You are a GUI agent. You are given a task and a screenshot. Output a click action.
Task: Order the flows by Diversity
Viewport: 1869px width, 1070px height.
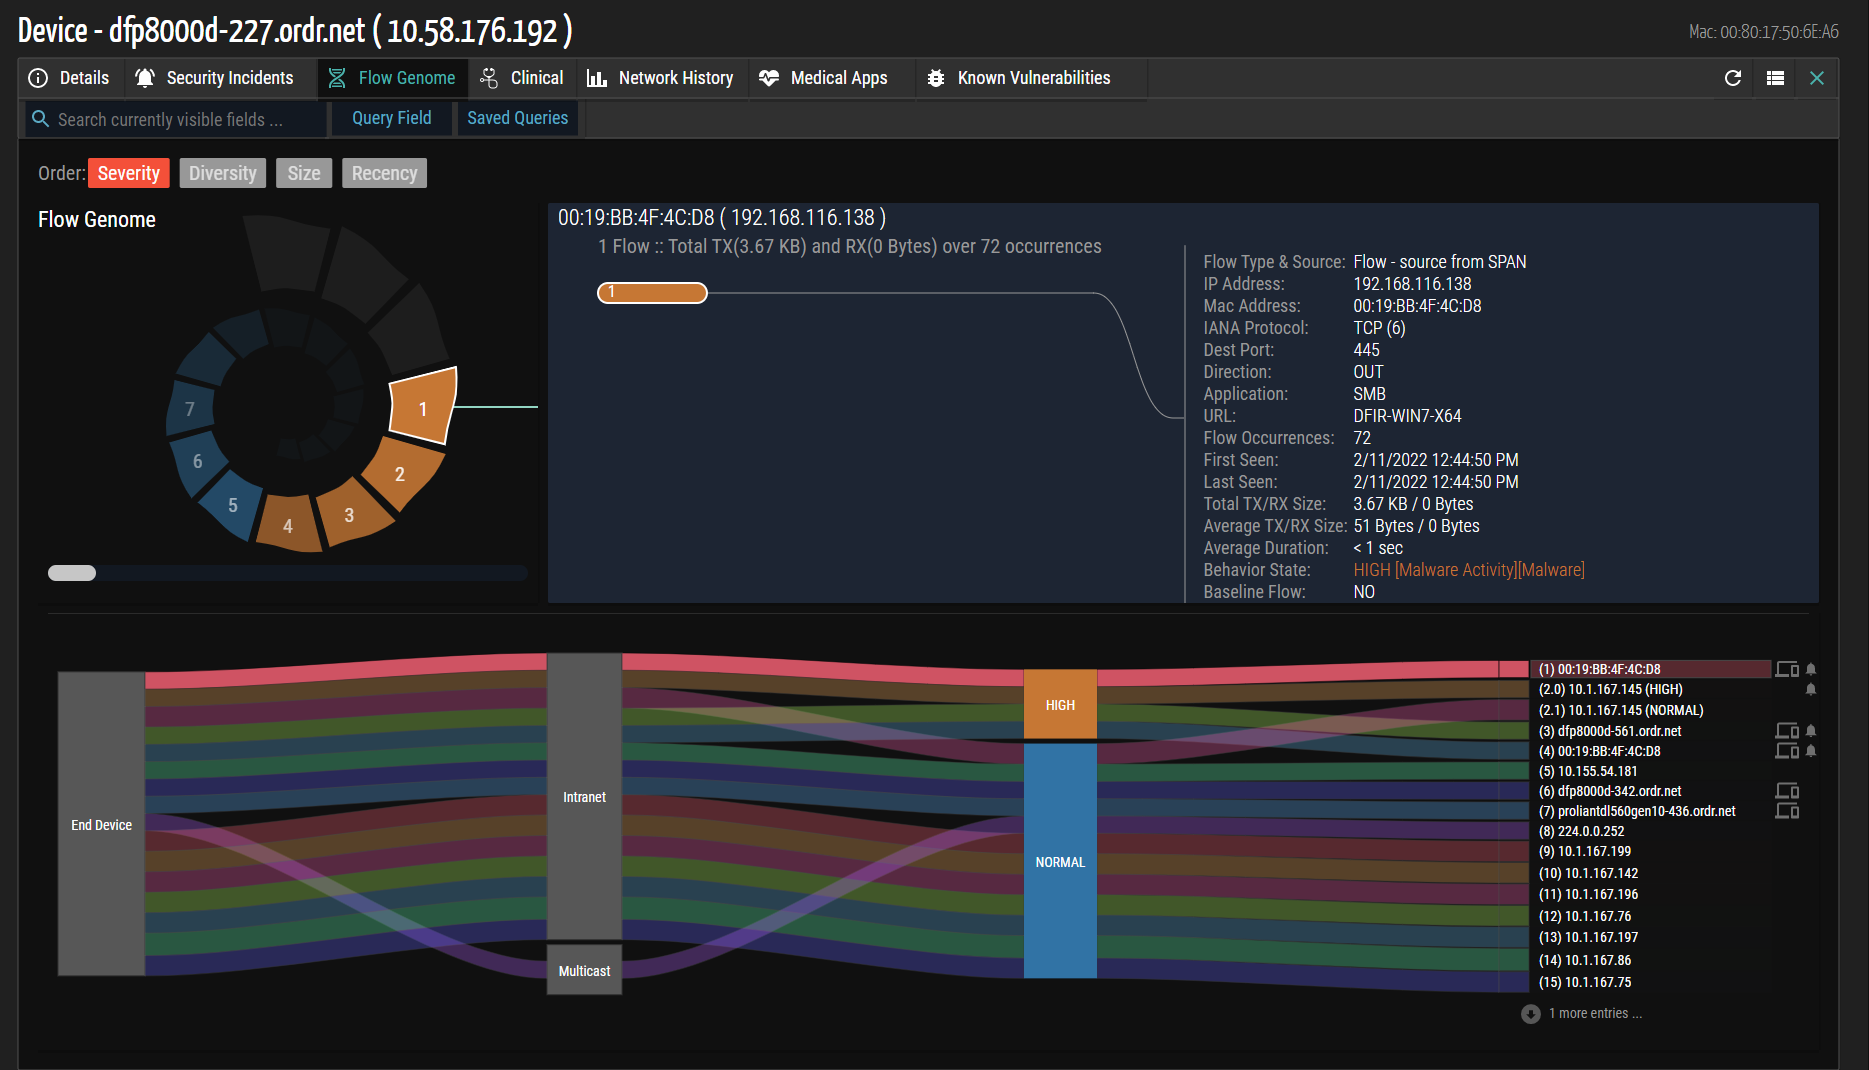(x=222, y=173)
